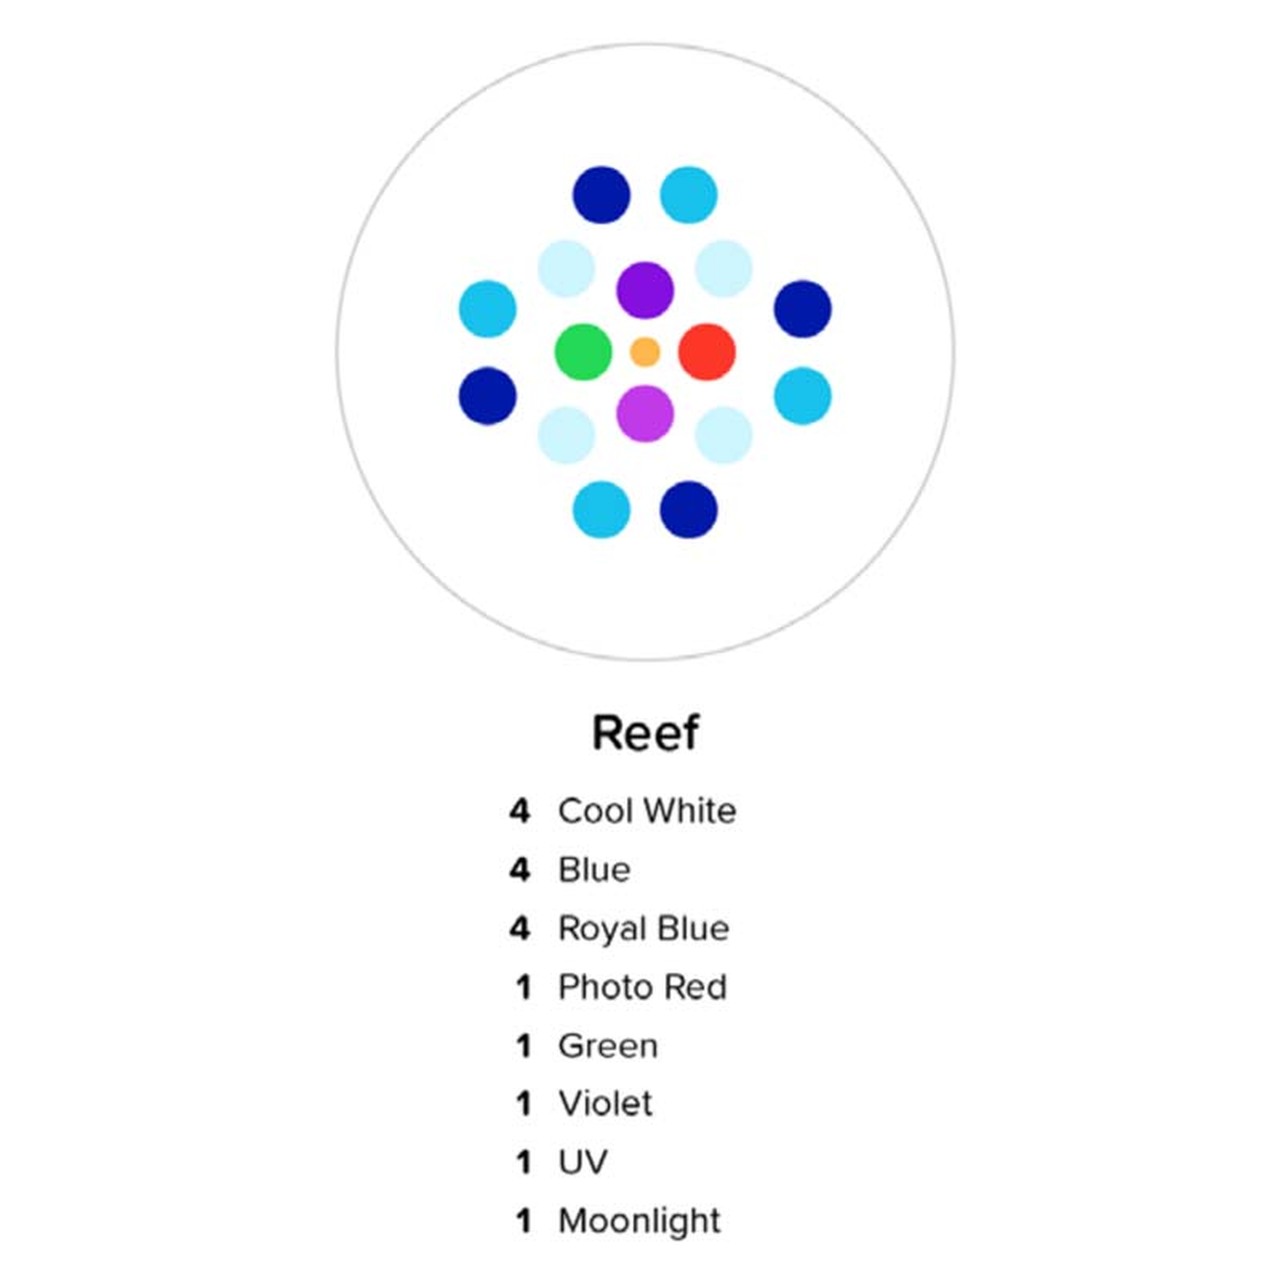Select the upper-left pale cool white dot
This screenshot has height=1280, width=1280.
pos(566,268)
